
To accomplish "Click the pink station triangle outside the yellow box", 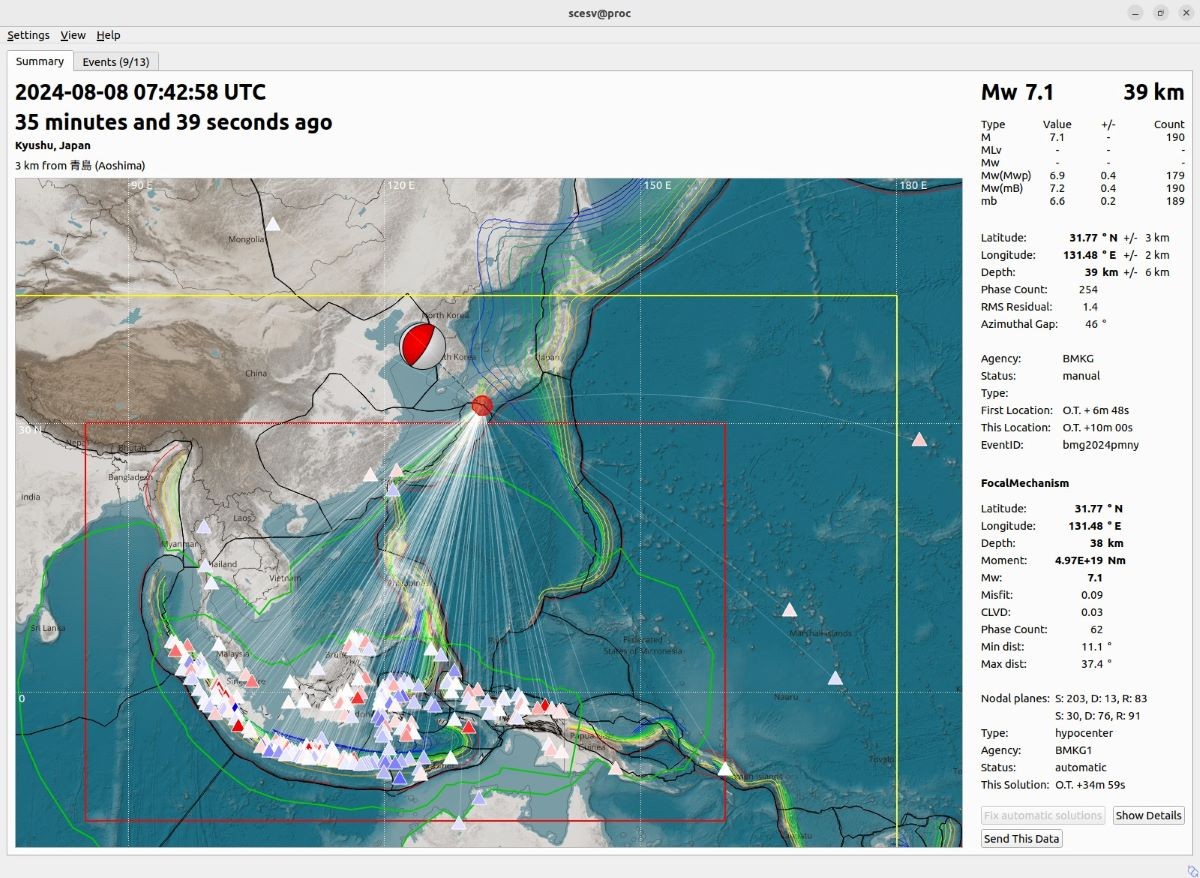I will (x=919, y=440).
